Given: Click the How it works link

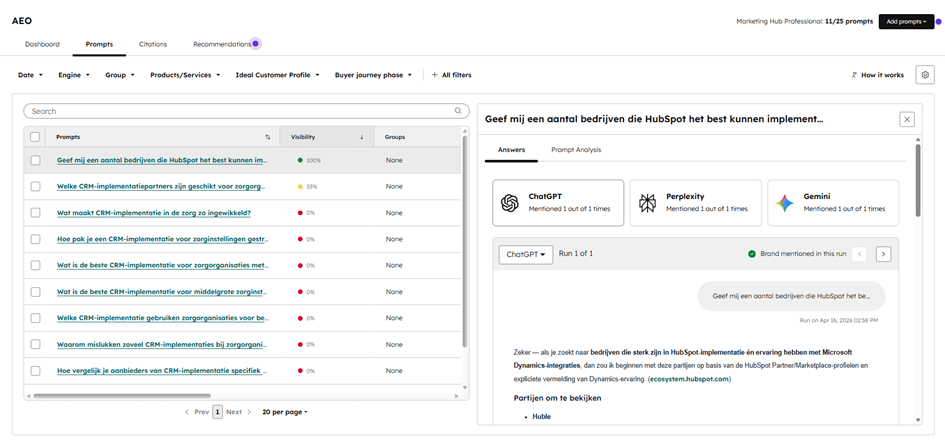Looking at the screenshot, I should (878, 75).
